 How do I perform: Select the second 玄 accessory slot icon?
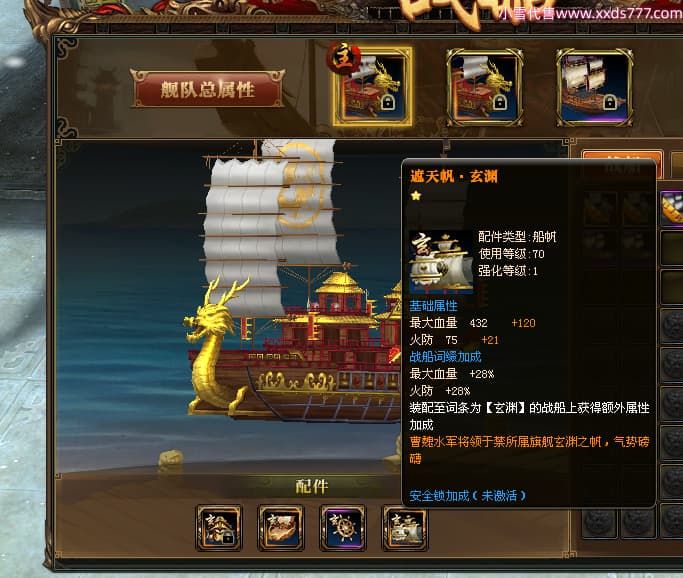tap(281, 528)
